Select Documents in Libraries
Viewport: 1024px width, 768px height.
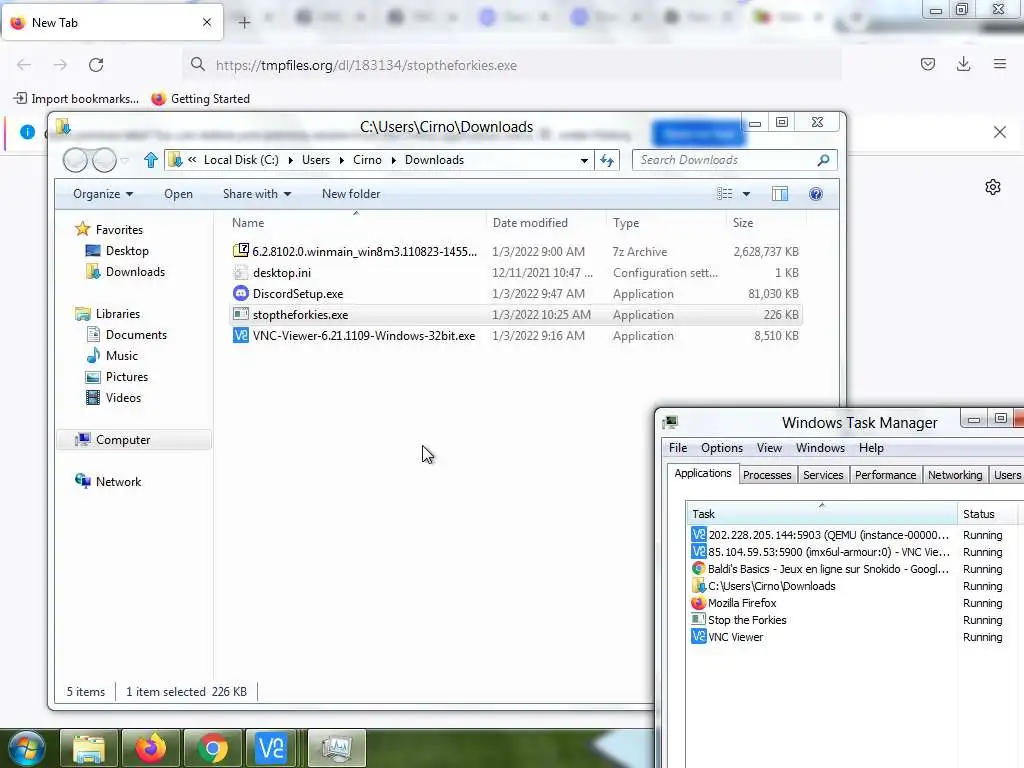(127, 335)
